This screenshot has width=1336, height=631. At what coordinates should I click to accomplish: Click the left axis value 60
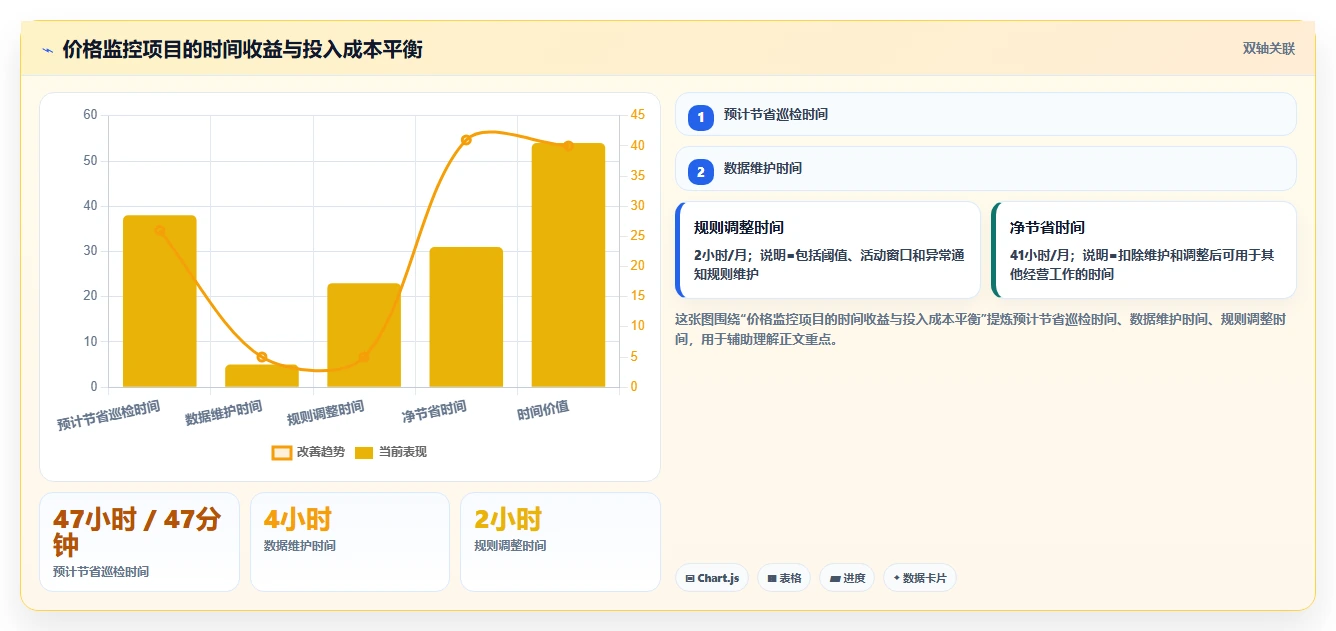[x=90, y=115]
